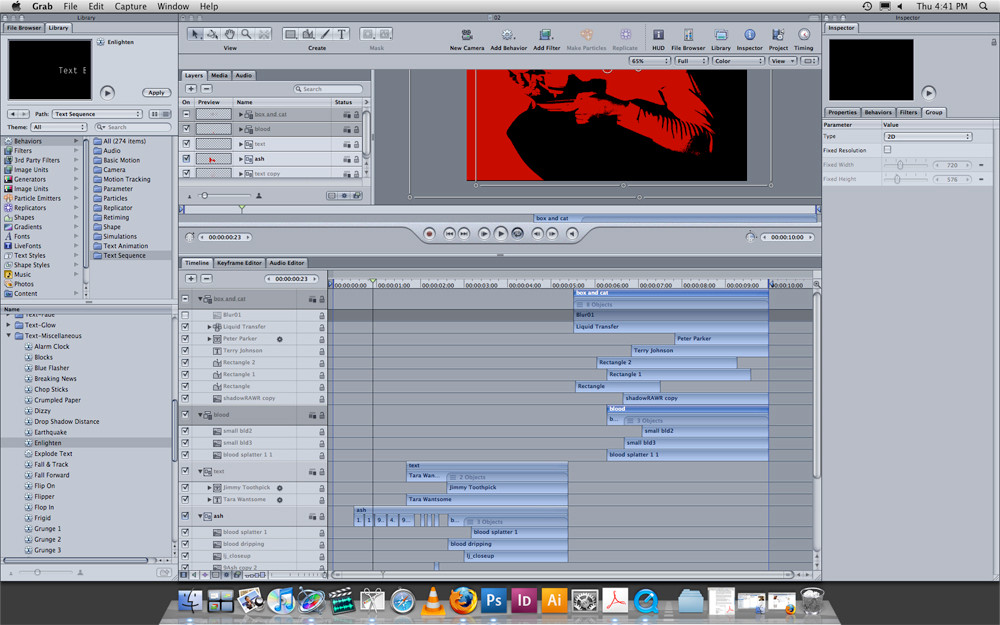Viewport: 1000px width, 625px height.
Task: Toggle ash layer checkbox in Layers list
Action: pos(186,159)
